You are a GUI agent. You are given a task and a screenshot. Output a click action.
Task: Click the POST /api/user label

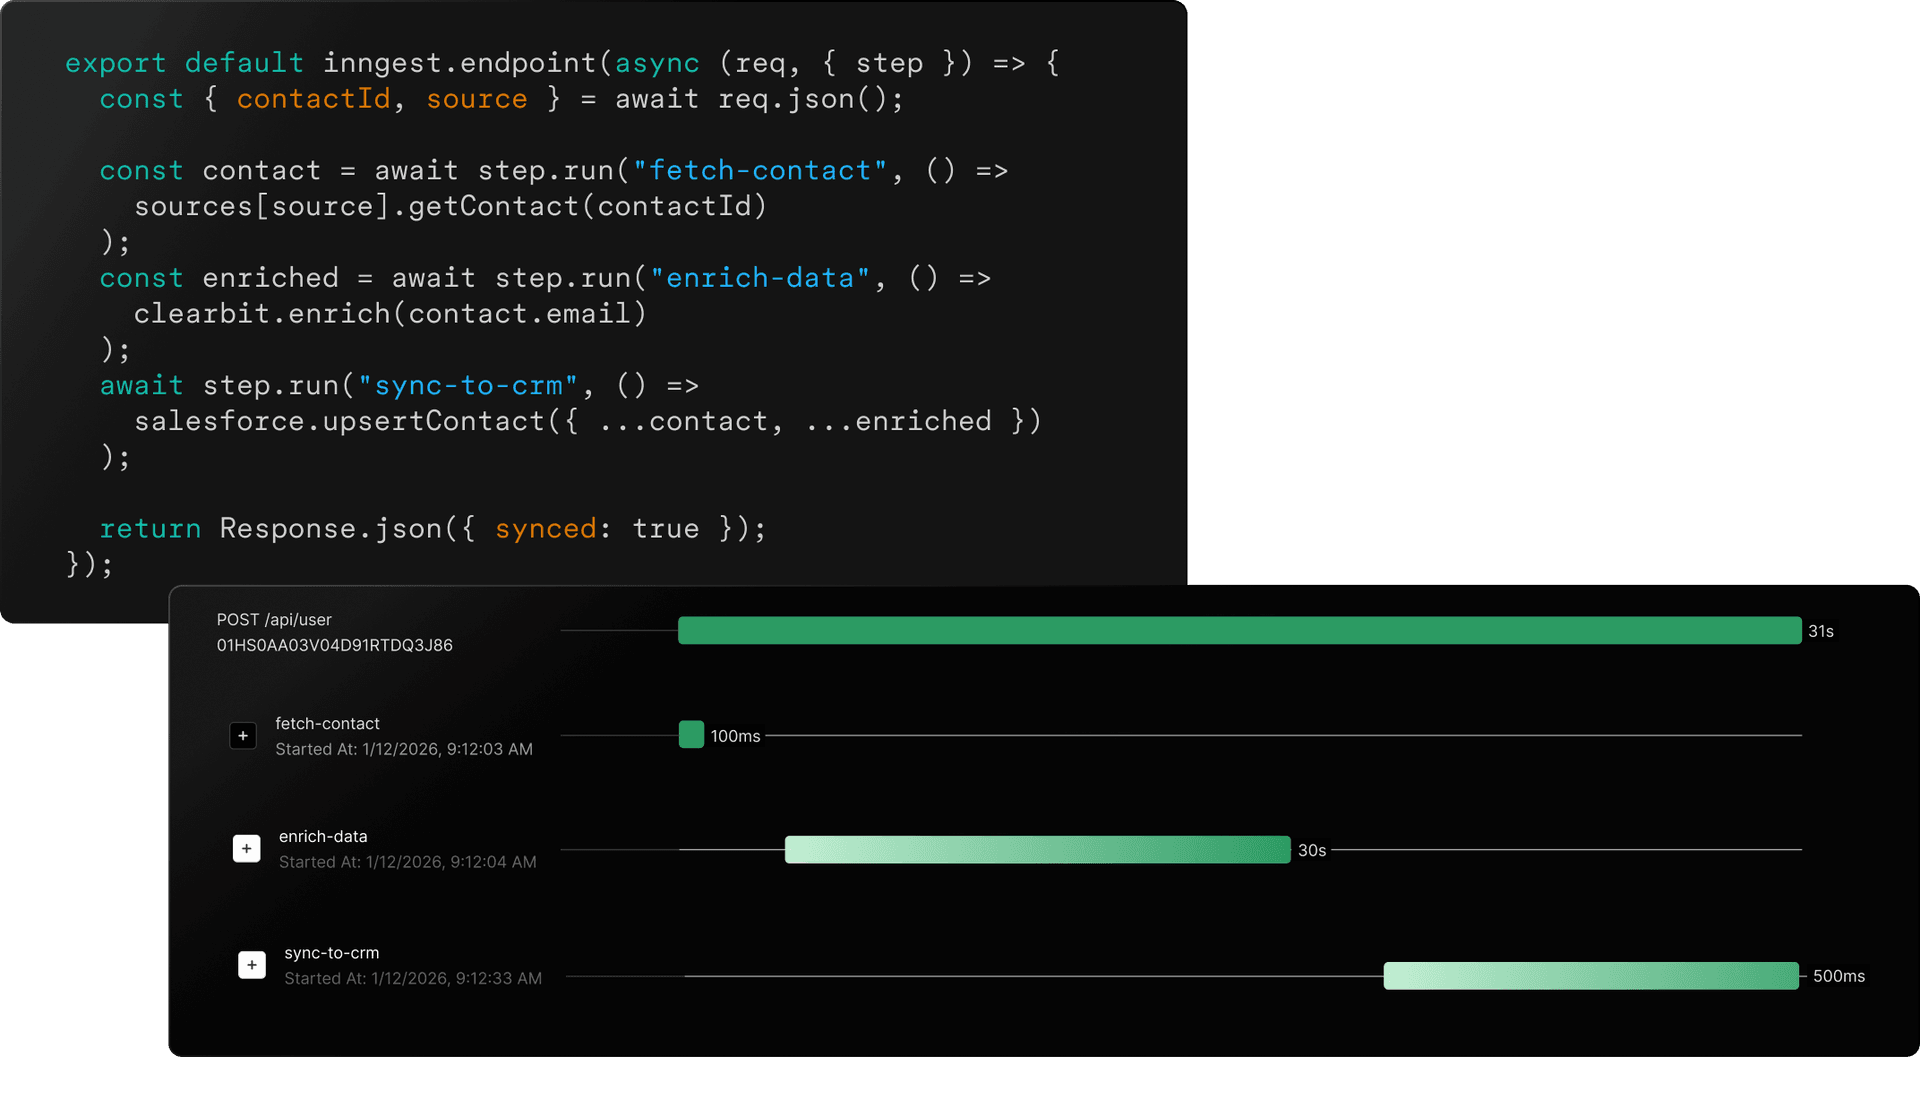[x=274, y=619]
